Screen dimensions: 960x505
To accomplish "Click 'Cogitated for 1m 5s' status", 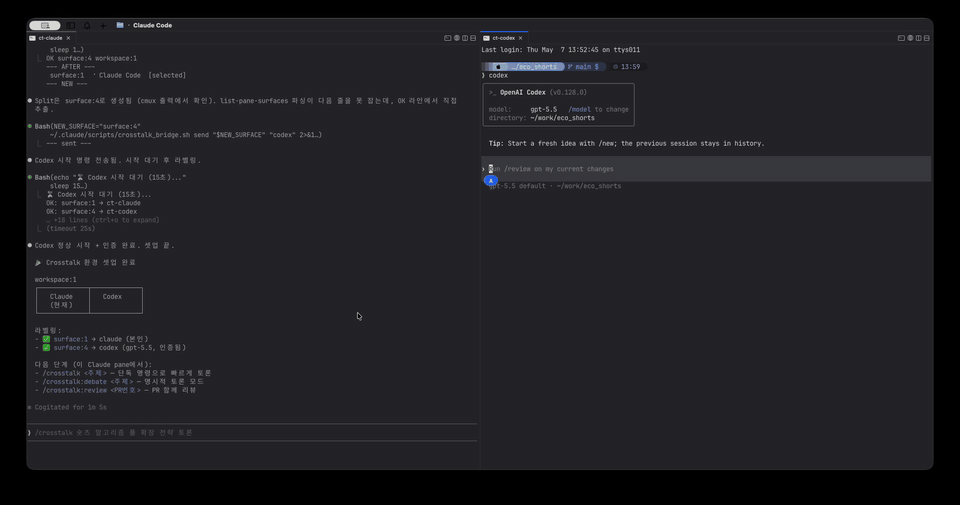I will [x=70, y=407].
